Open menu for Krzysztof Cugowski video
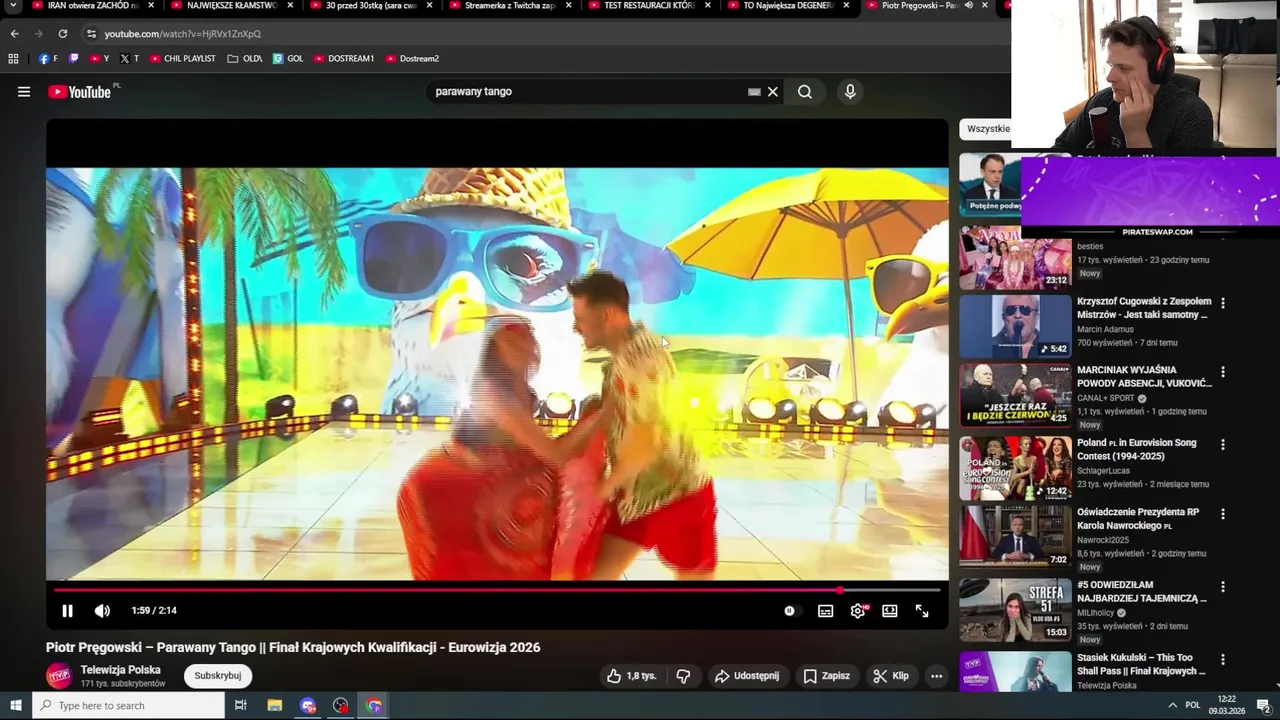The height and width of the screenshot is (720, 1280). [x=1222, y=303]
